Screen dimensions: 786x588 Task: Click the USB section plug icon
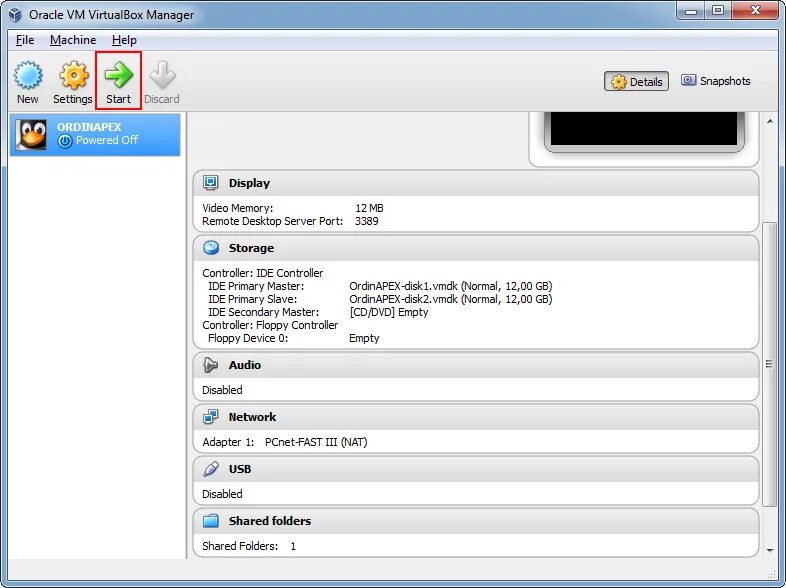coord(211,469)
